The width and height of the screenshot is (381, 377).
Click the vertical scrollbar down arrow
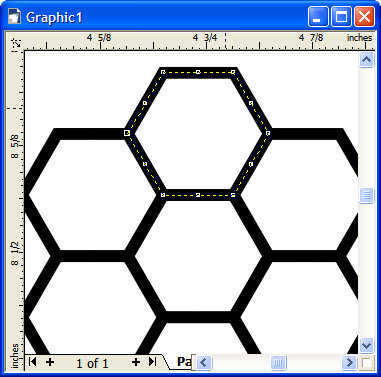(366, 345)
